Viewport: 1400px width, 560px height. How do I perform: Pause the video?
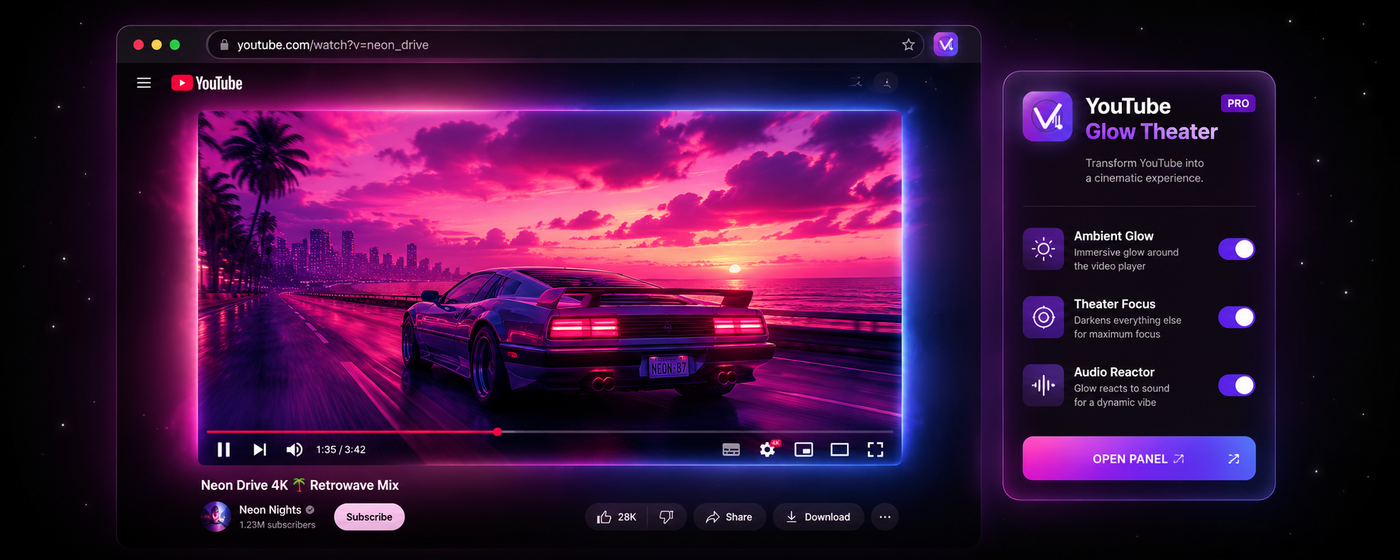(224, 450)
